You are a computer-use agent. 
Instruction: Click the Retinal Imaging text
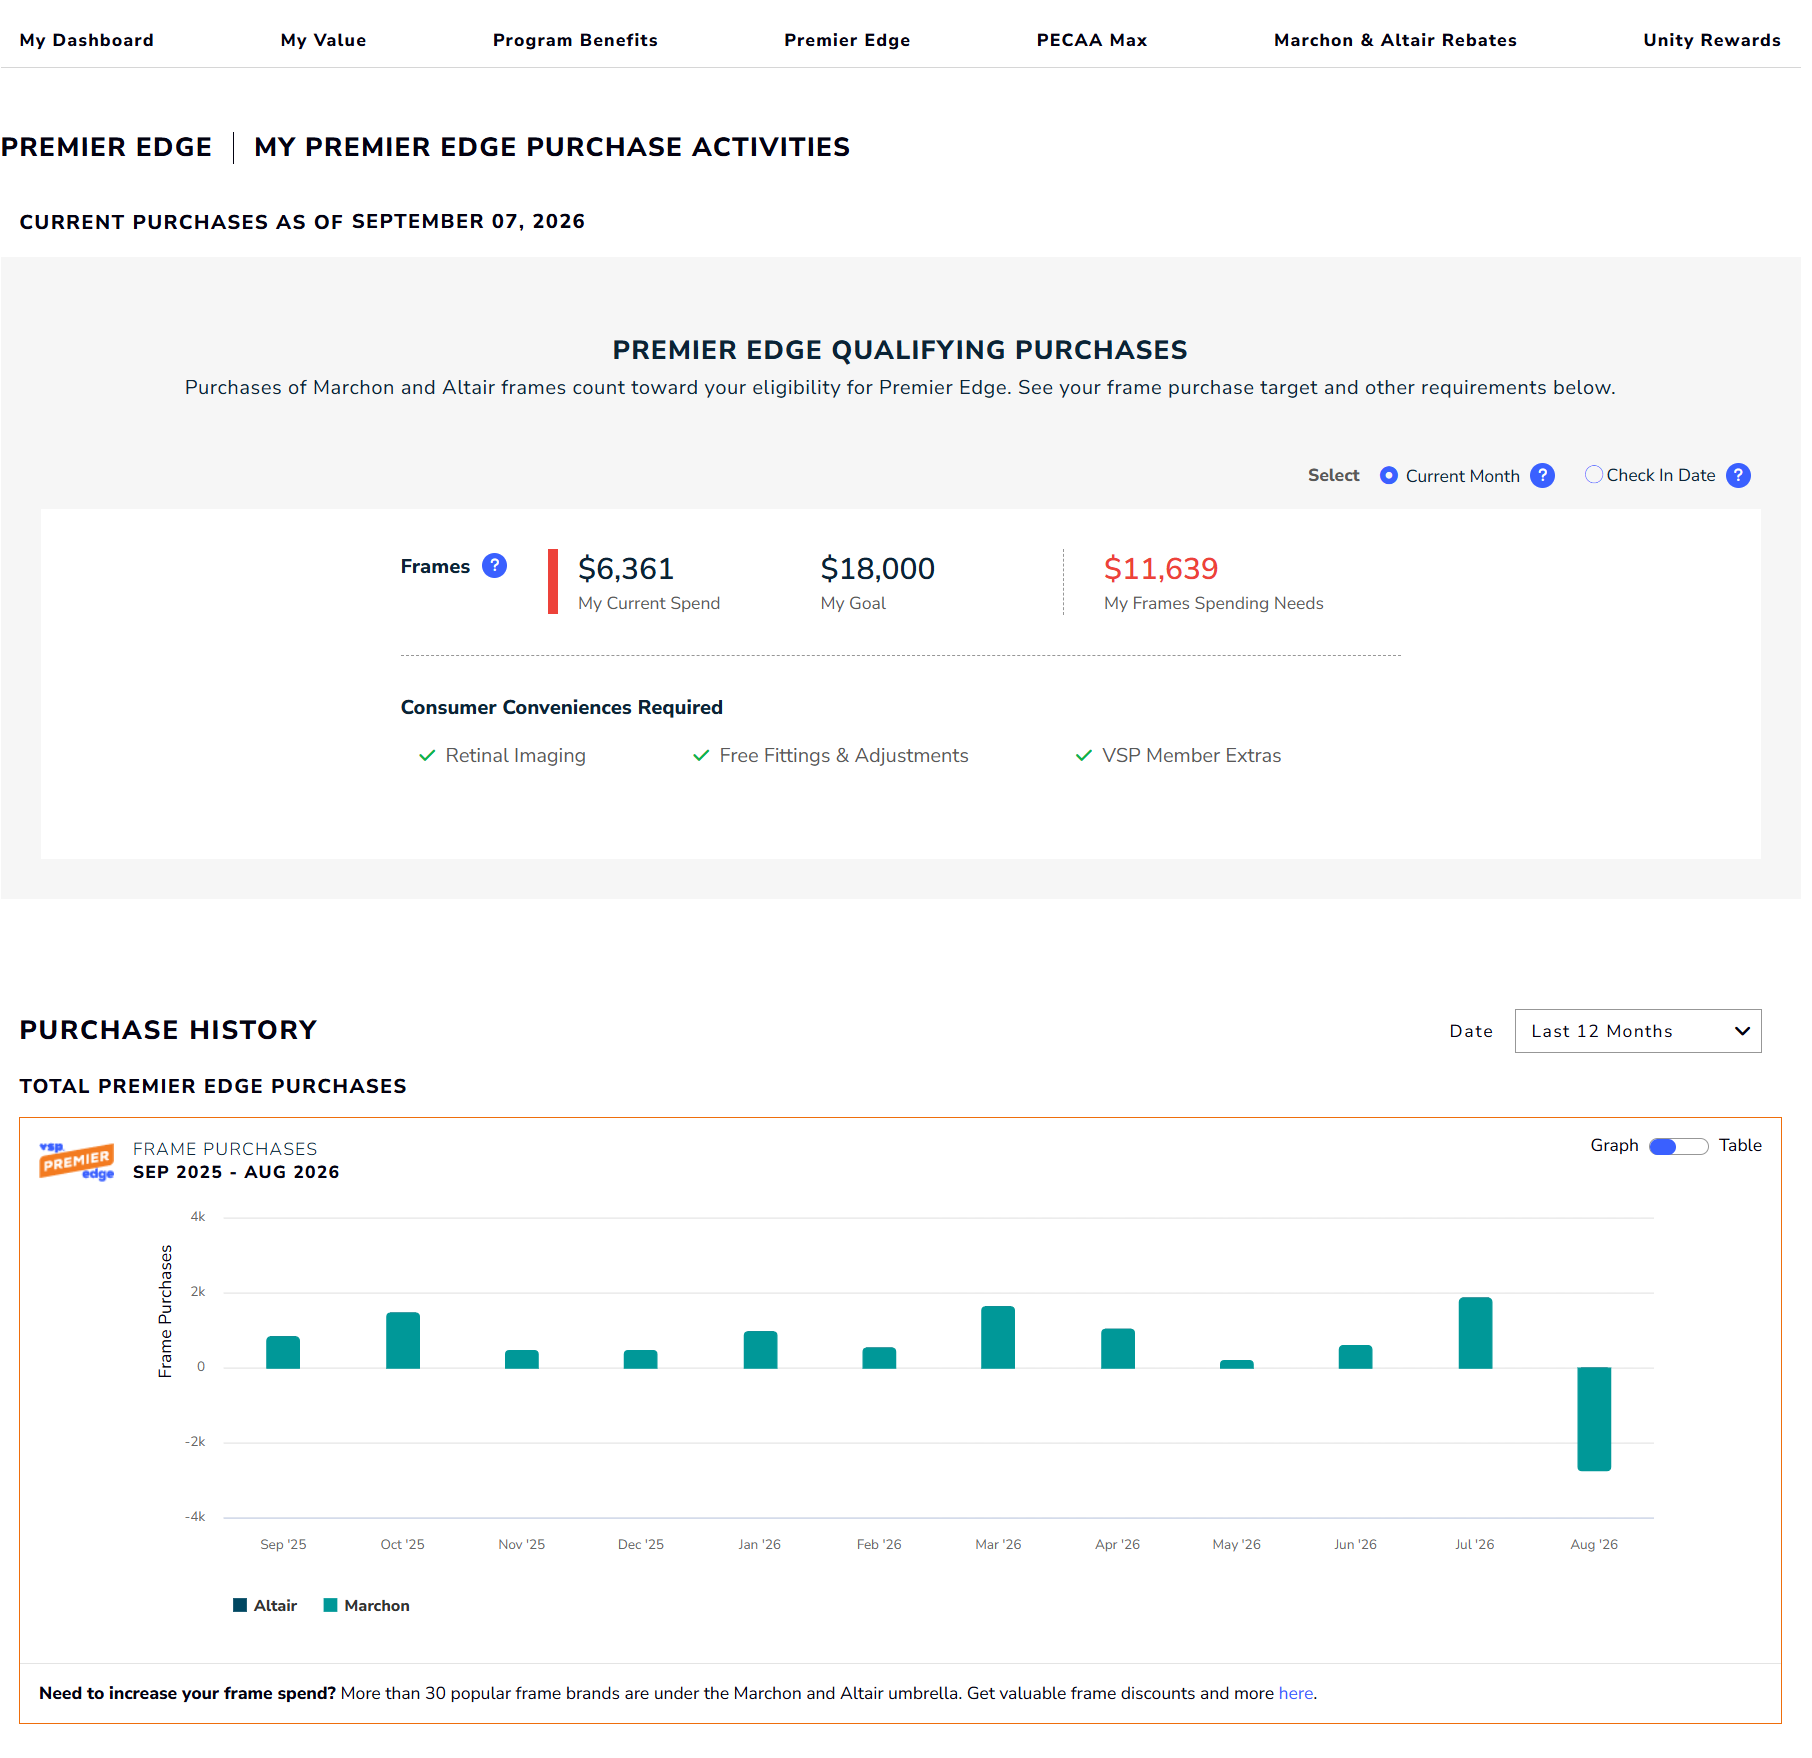click(516, 756)
